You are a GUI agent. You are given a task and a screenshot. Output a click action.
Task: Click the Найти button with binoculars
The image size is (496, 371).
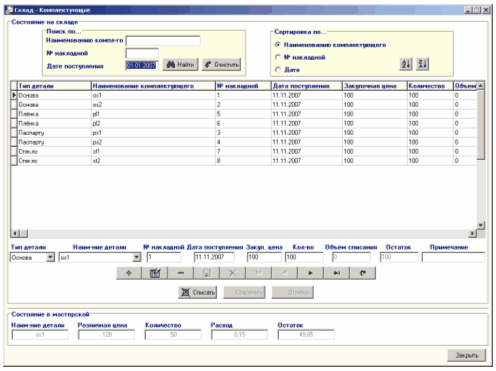tap(180, 64)
